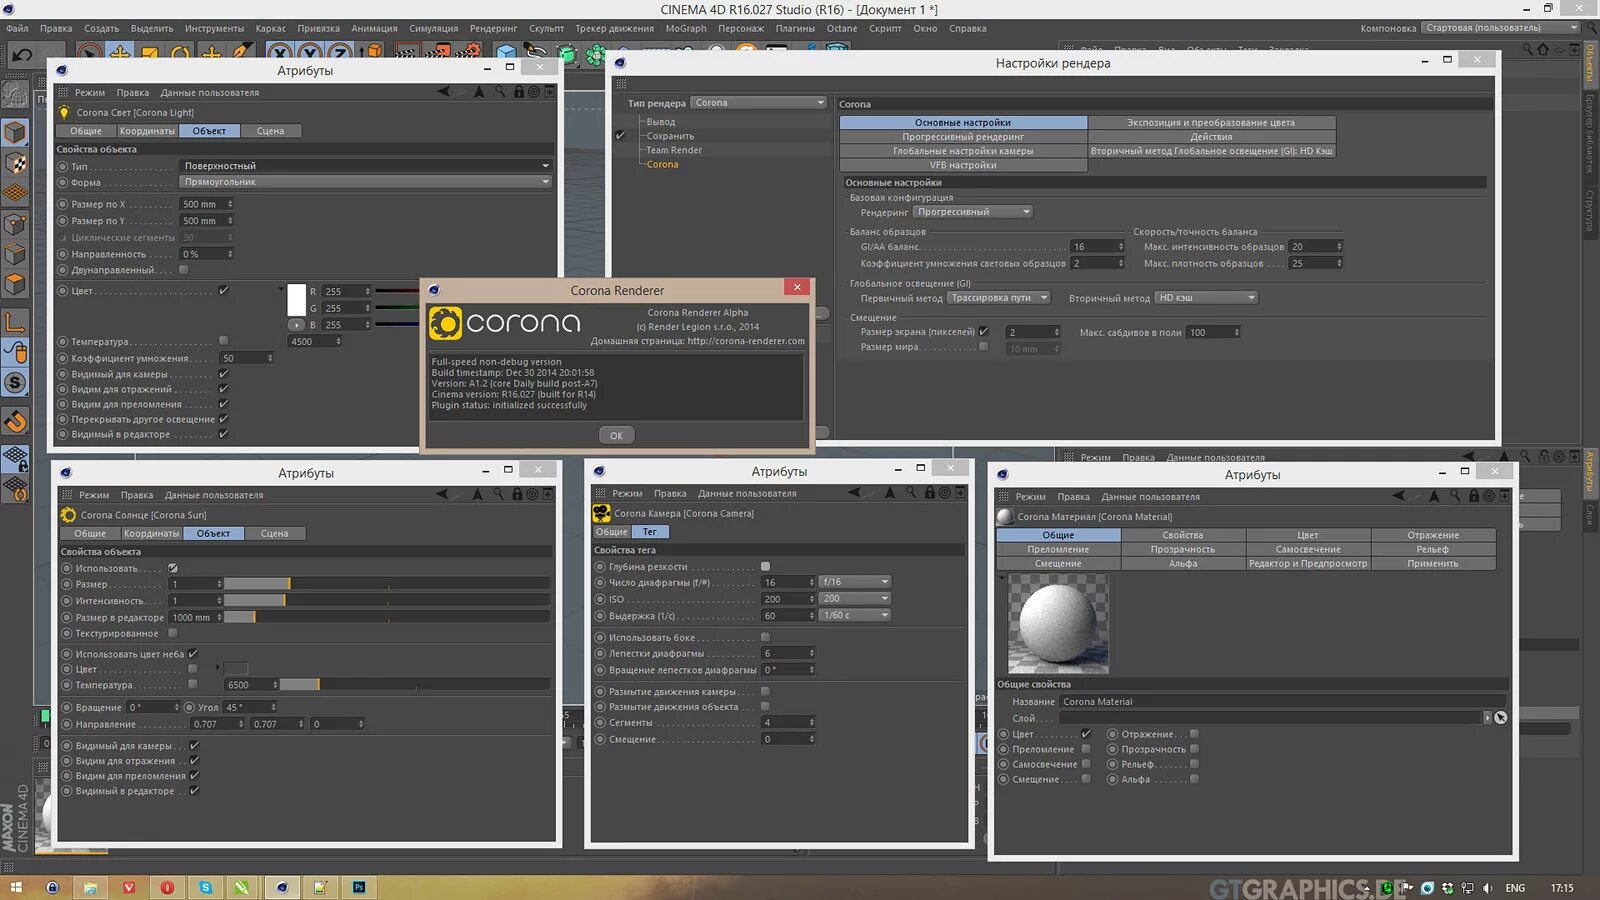Click the Corona Sun icon in Attributes header
The image size is (1600, 900).
coord(68,515)
